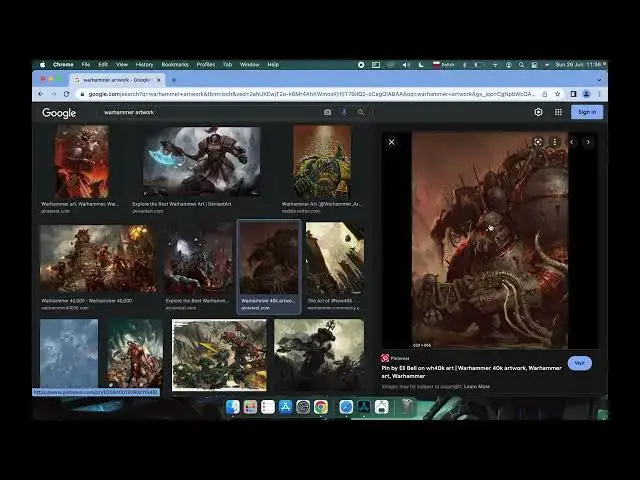Open the File menu

[x=86, y=64]
